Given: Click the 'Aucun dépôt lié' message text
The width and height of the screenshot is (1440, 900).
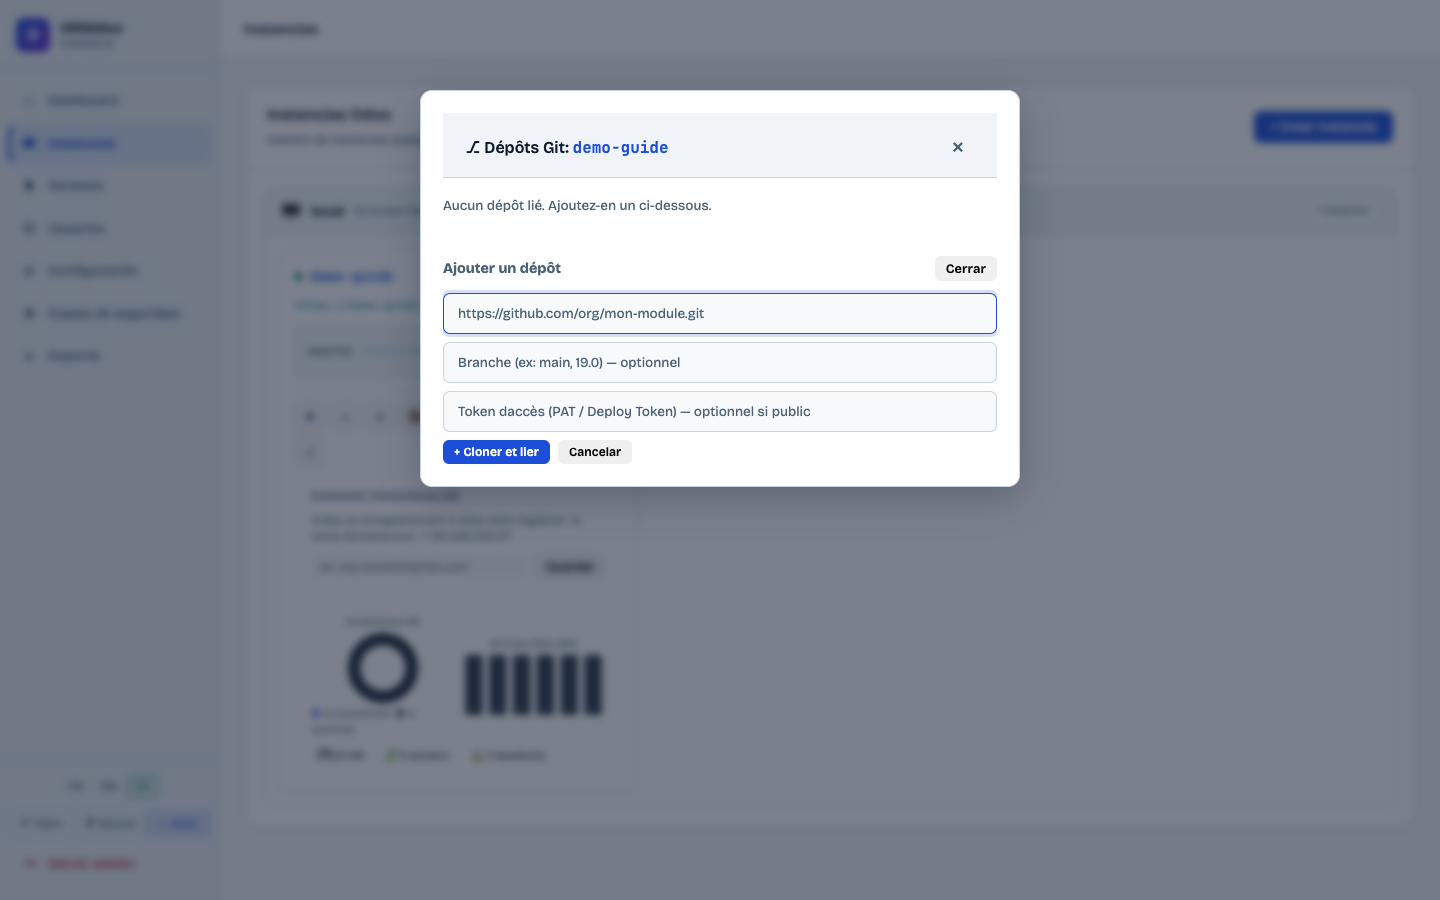Looking at the screenshot, I should tap(577, 205).
